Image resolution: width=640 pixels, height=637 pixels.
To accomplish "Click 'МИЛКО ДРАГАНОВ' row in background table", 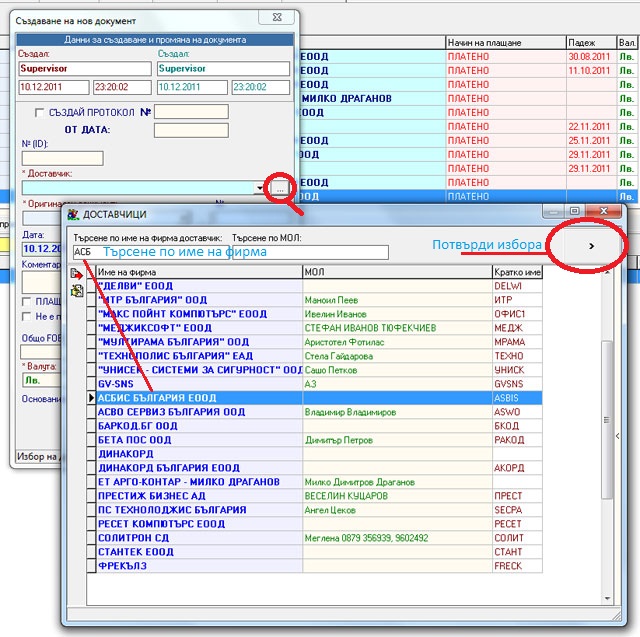I will point(347,98).
